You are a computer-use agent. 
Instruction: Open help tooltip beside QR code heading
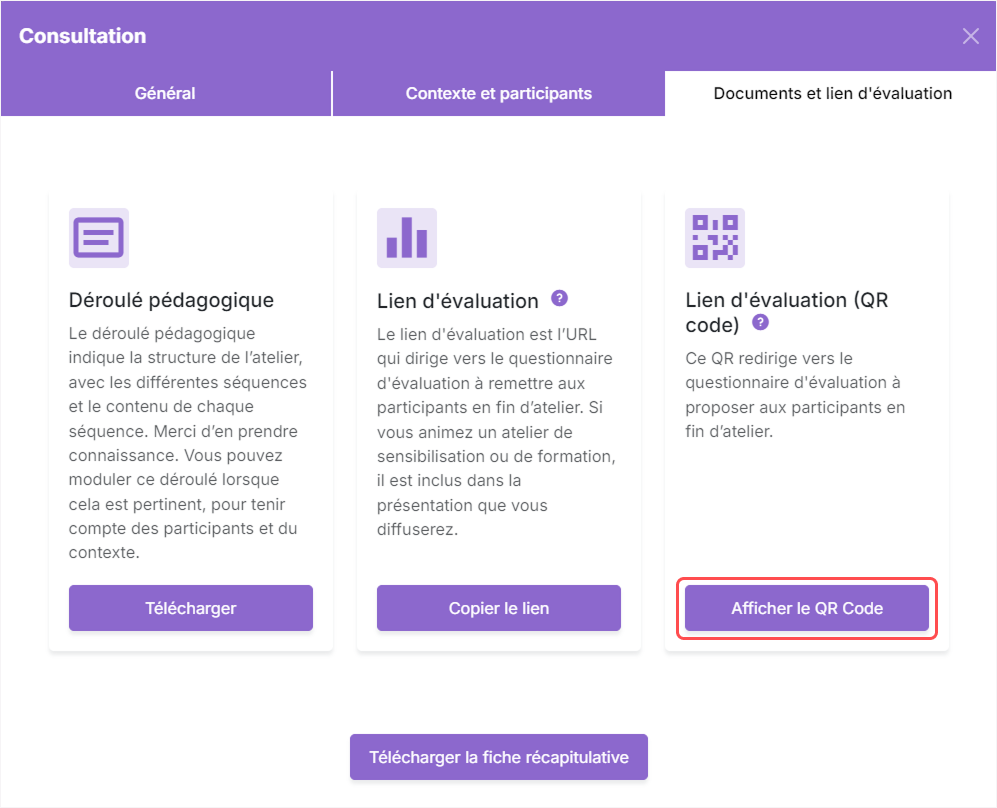coord(760,322)
